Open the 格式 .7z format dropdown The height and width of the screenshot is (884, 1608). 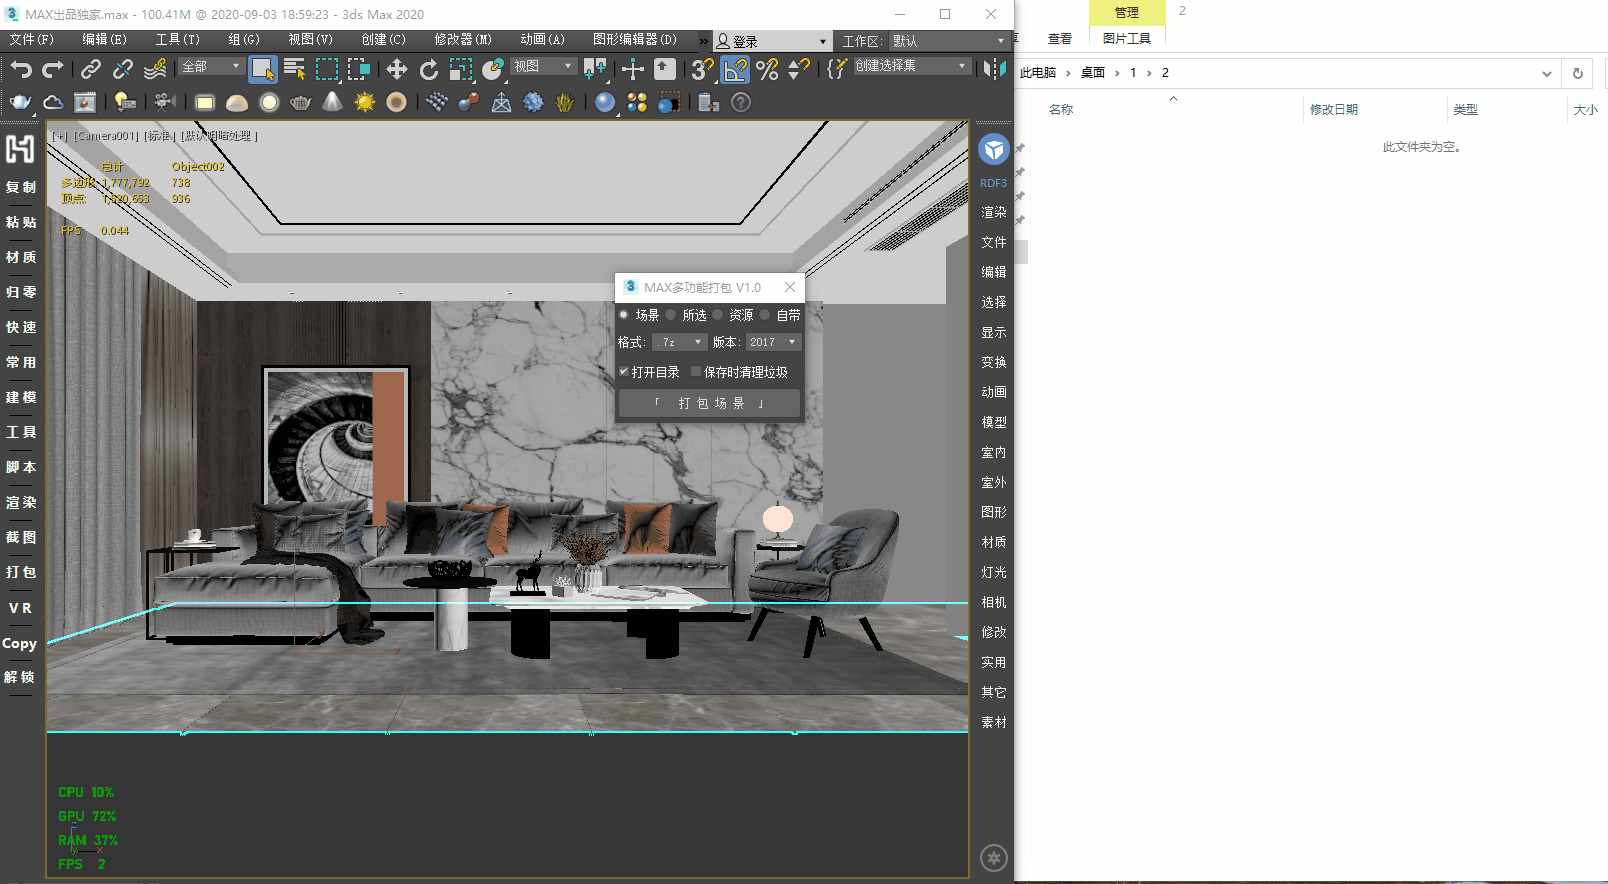pos(680,342)
